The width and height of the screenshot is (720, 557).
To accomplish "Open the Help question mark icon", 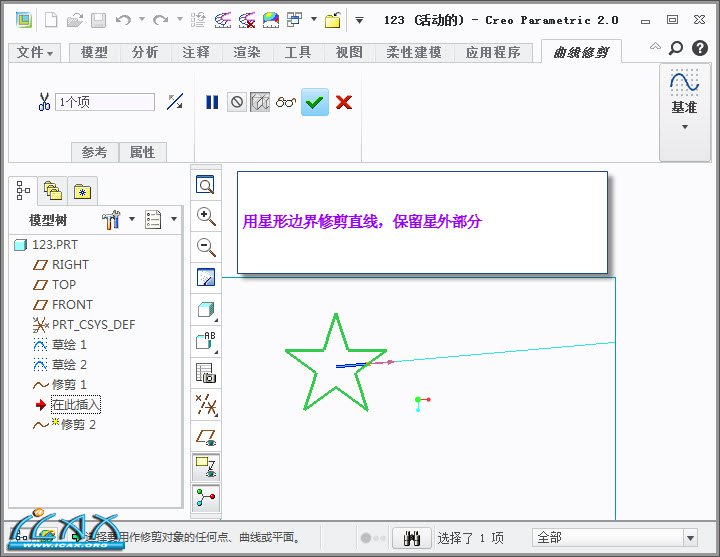I will [700, 48].
